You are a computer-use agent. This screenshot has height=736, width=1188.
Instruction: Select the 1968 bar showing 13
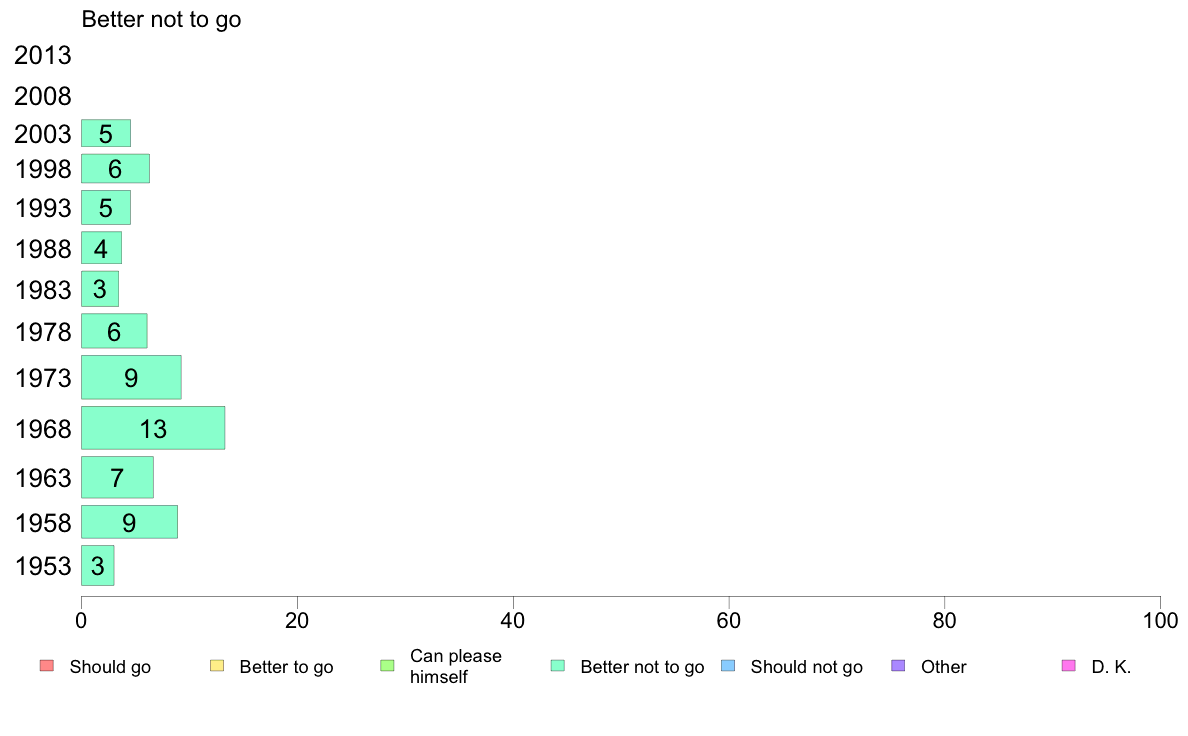(x=153, y=428)
